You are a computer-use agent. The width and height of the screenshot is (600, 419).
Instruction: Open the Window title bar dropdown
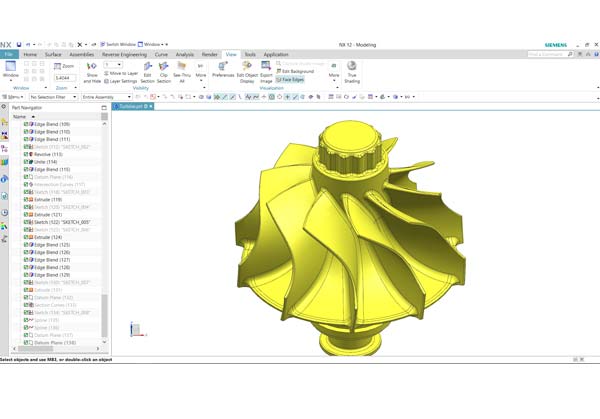click(153, 44)
